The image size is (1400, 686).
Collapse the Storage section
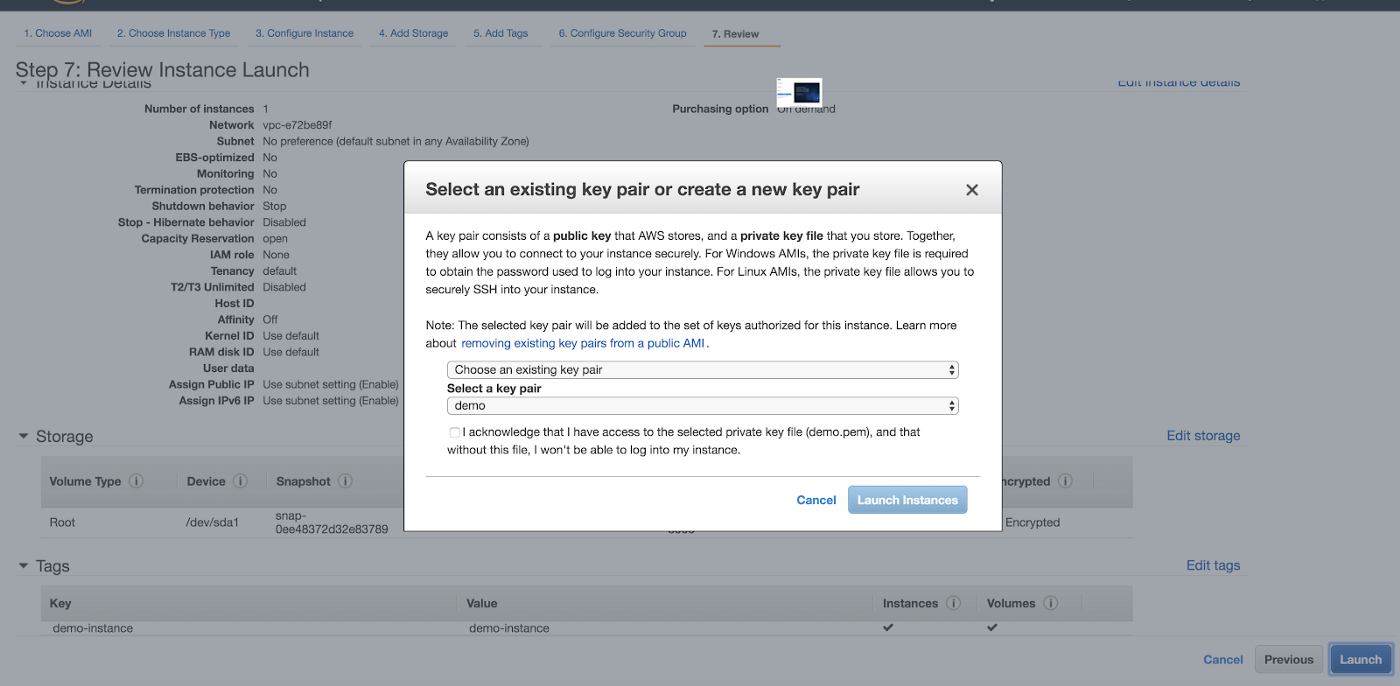click(23, 436)
